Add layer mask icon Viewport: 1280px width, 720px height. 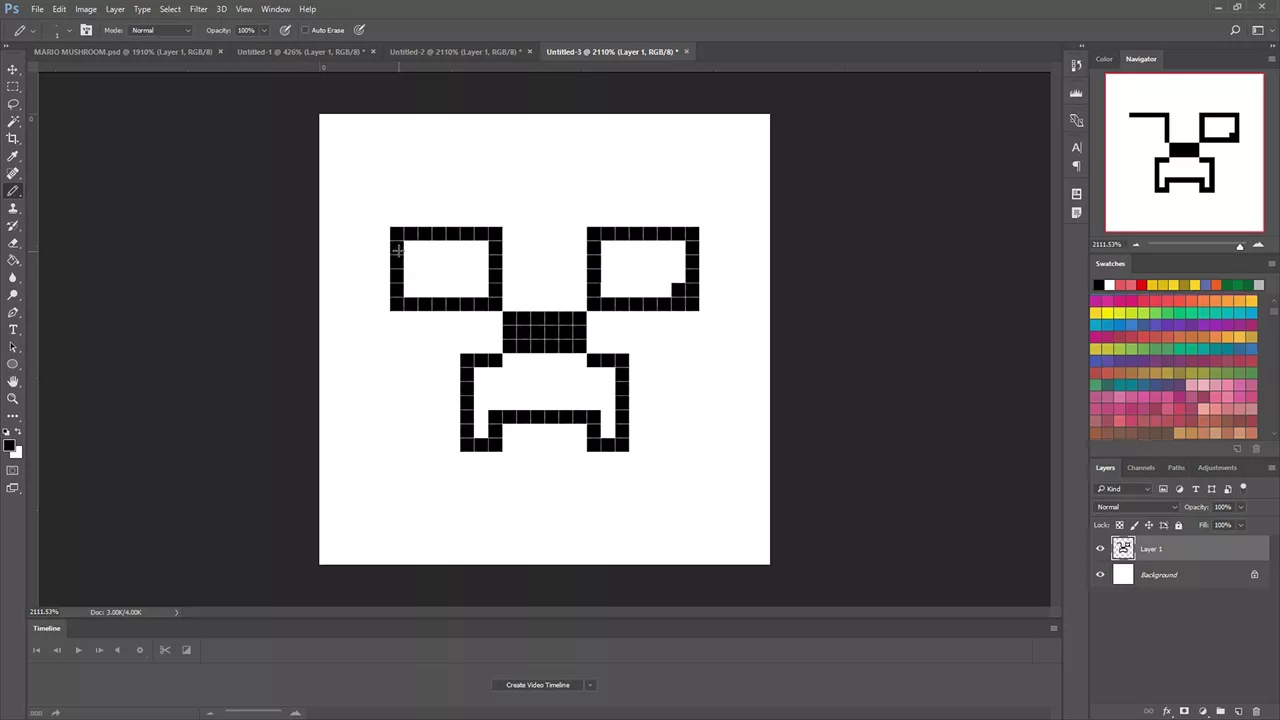click(1185, 711)
